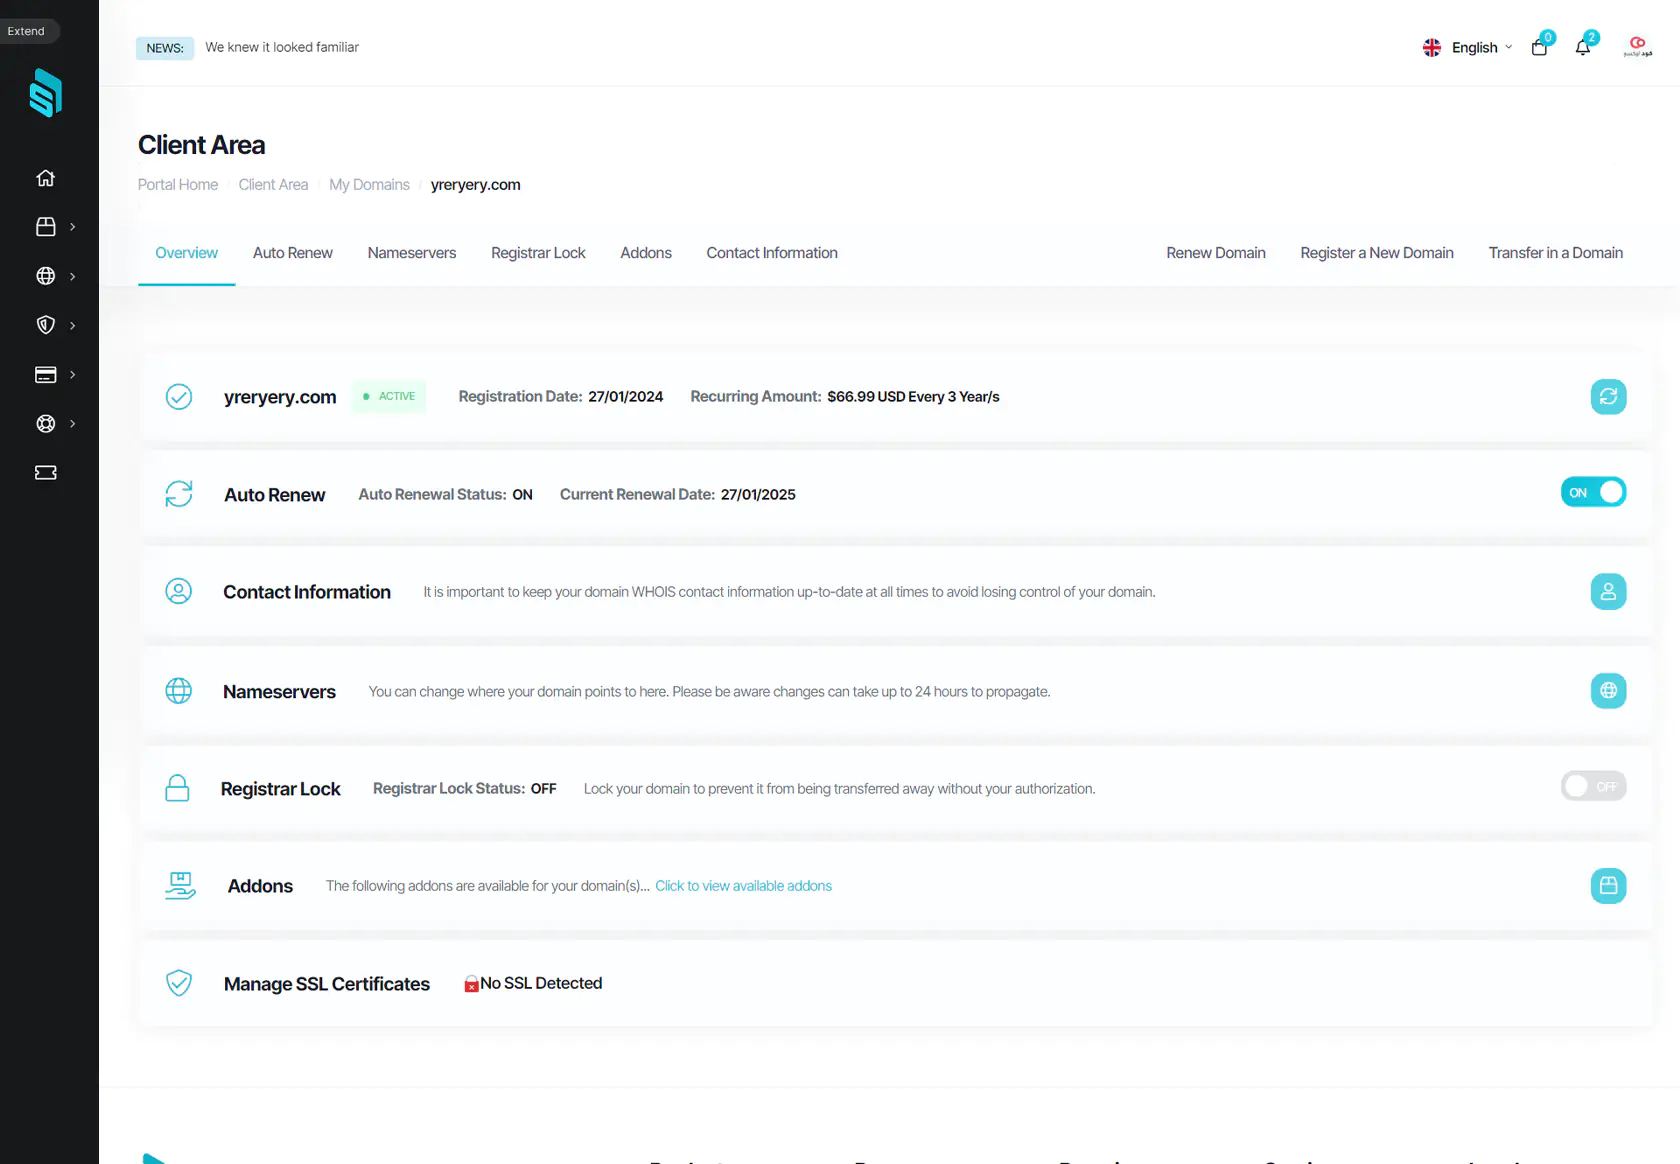This screenshot has width=1680, height=1164.
Task: Open Register a New Domain
Action: click(1377, 253)
